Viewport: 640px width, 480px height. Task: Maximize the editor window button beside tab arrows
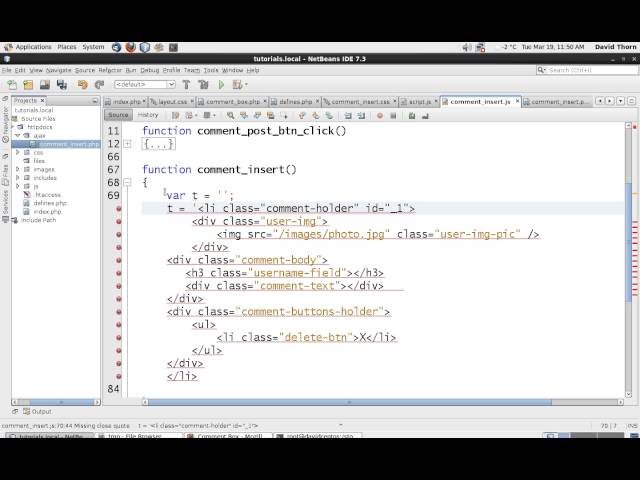631,100
